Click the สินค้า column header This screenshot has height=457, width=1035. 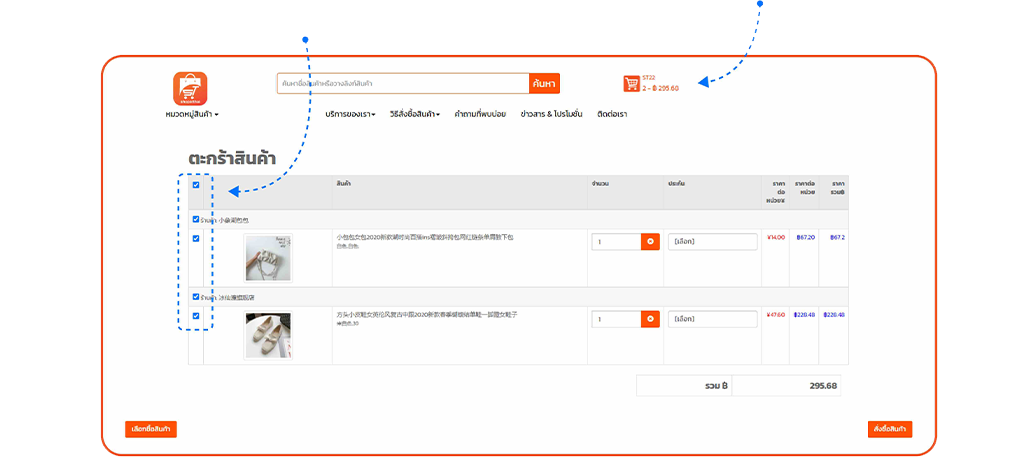pyautogui.click(x=343, y=183)
